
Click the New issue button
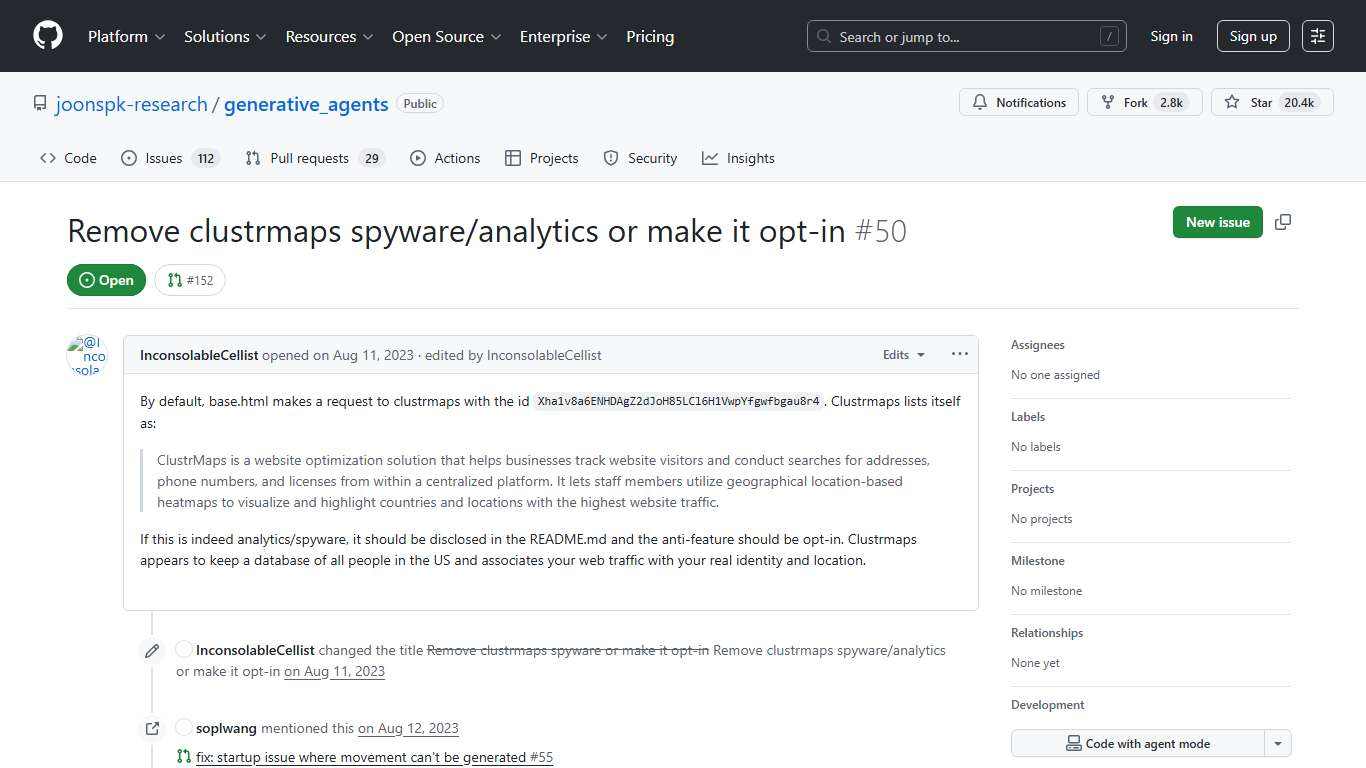[x=1217, y=222]
